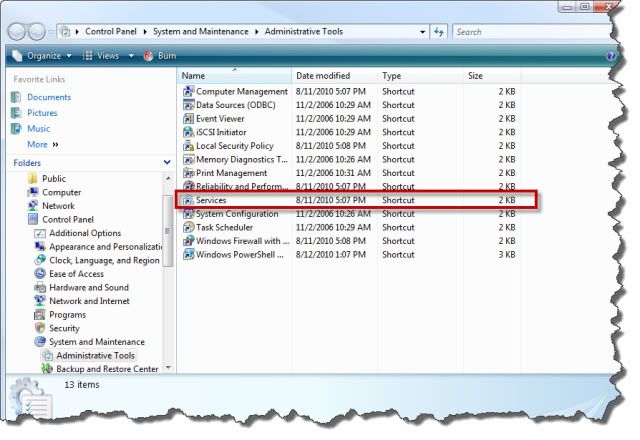Select the Memory Diagnostics Tool icon
This screenshot has width=640, height=440.
coord(188,160)
